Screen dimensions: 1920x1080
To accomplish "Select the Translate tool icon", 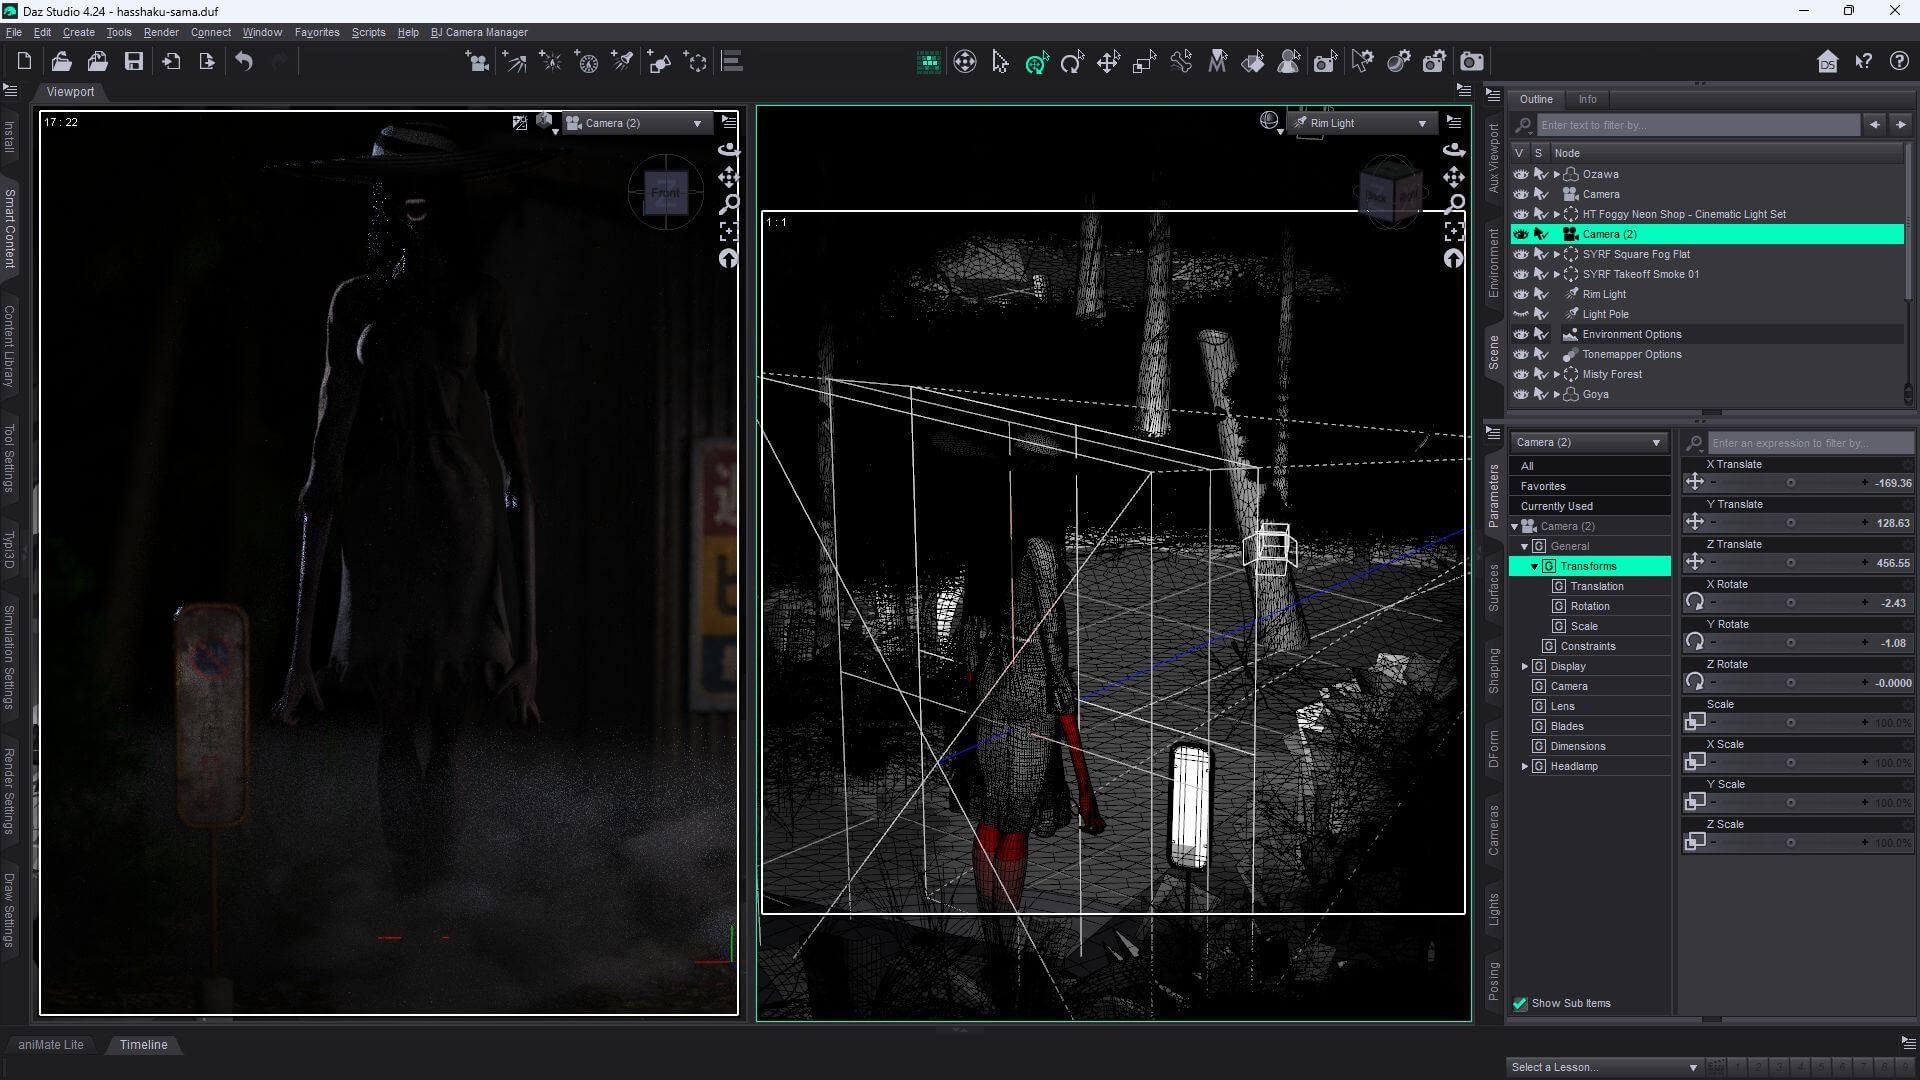I will 1108,62.
